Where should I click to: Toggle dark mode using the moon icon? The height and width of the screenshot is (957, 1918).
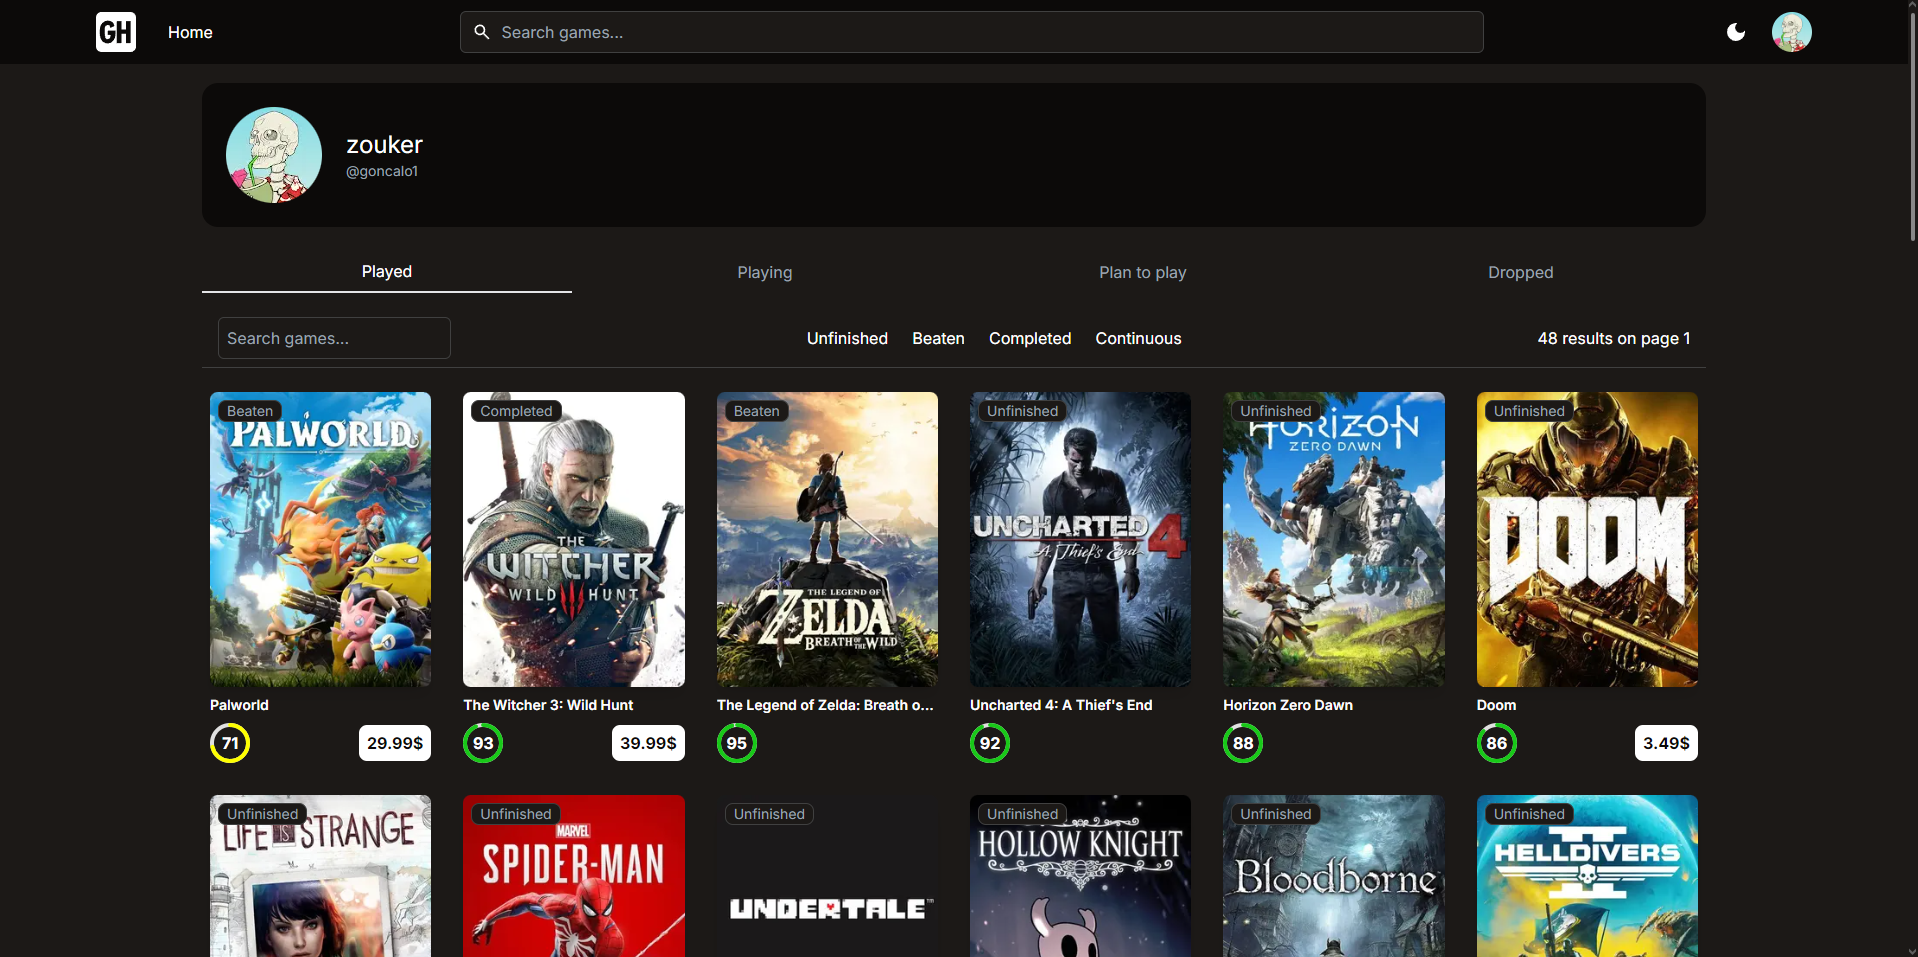1735,31
